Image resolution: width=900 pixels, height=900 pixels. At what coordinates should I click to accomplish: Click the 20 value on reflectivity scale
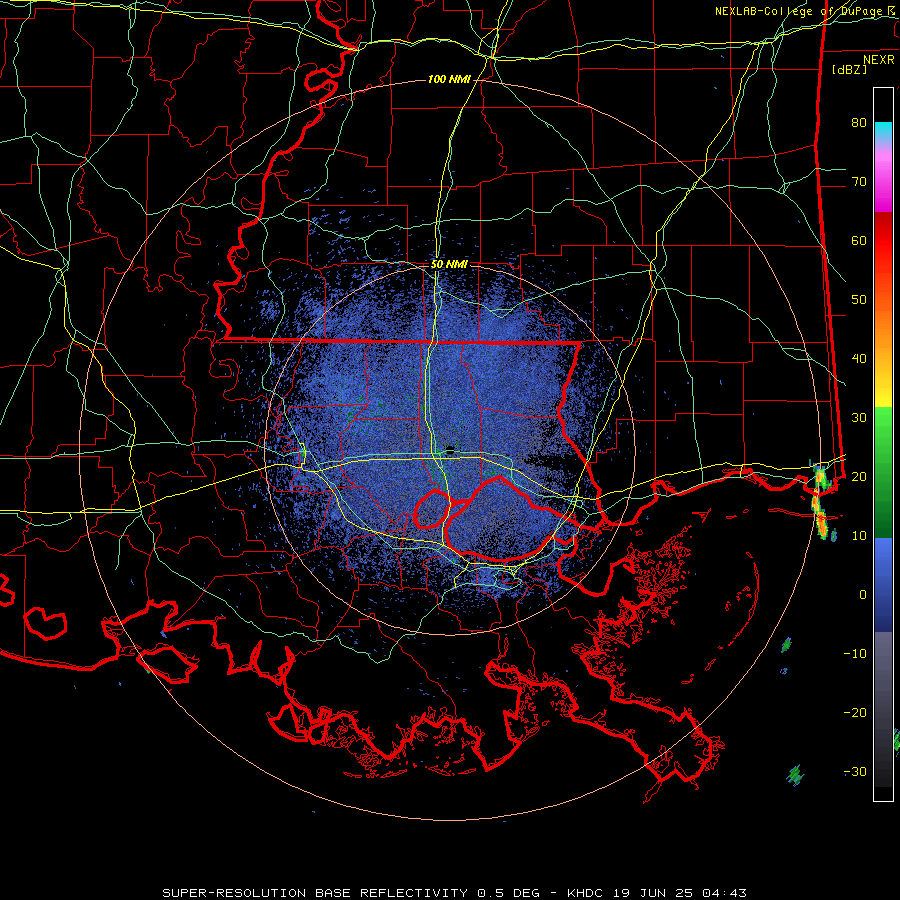tap(859, 476)
